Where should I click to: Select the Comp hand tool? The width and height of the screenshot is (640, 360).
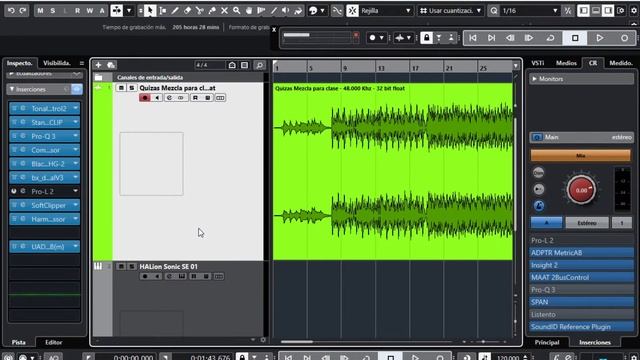249,11
